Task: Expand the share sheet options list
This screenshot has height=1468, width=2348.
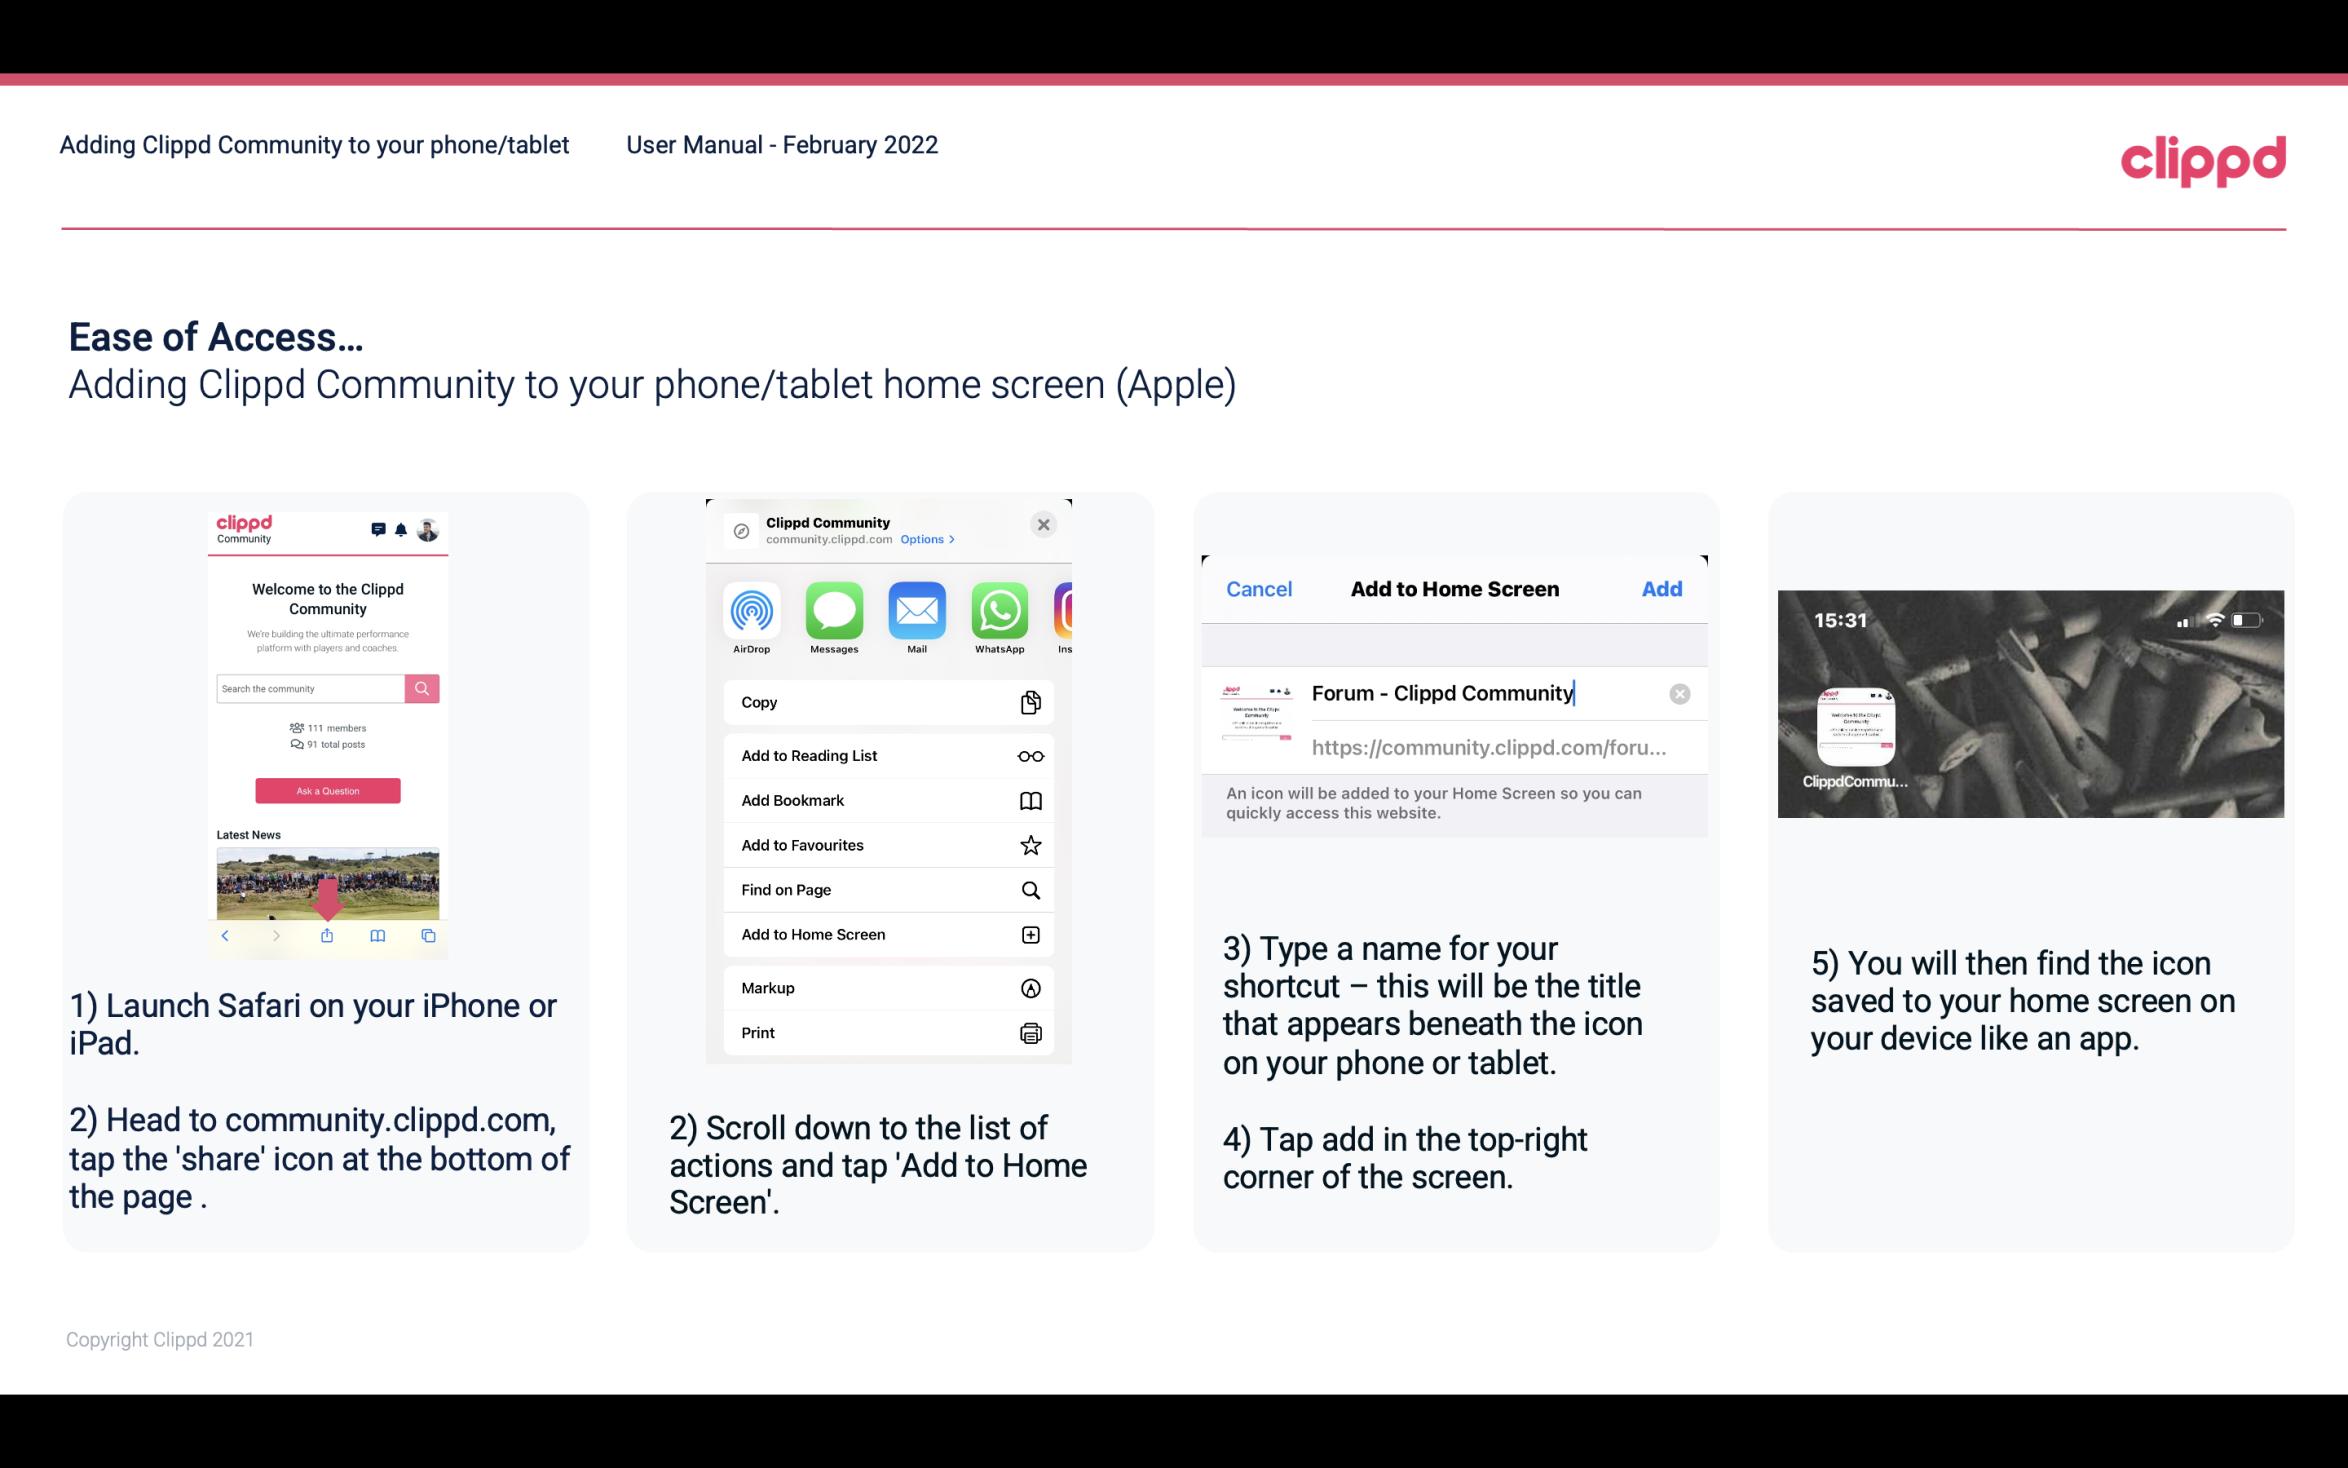Action: (926, 536)
